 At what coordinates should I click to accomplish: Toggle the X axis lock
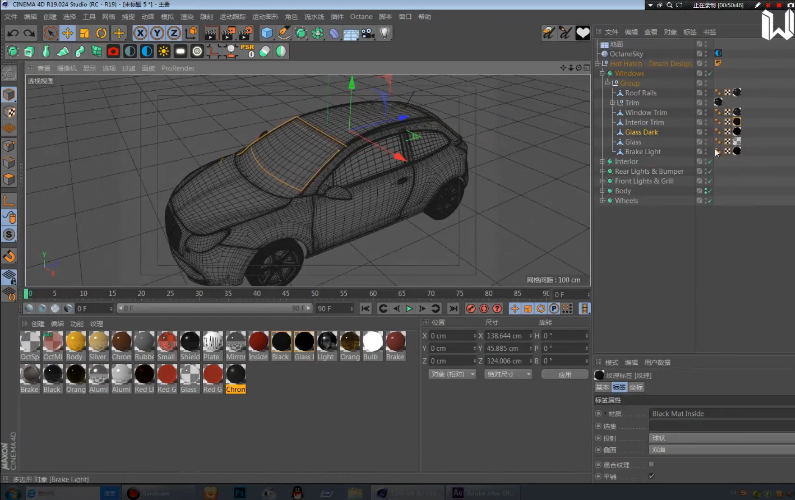pos(140,33)
